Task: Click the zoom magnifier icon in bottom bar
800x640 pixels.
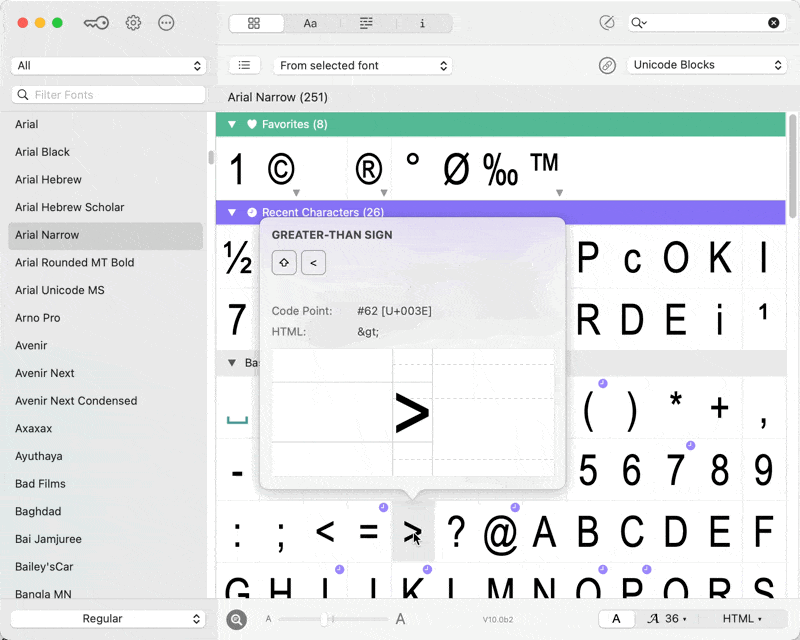Action: point(236,619)
